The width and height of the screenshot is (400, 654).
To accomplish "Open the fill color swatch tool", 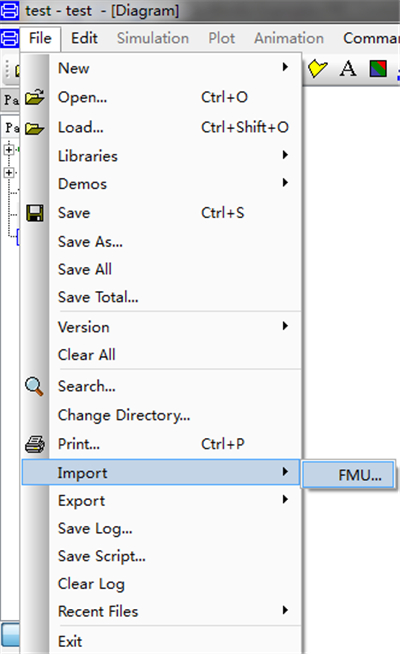I will [x=378, y=68].
